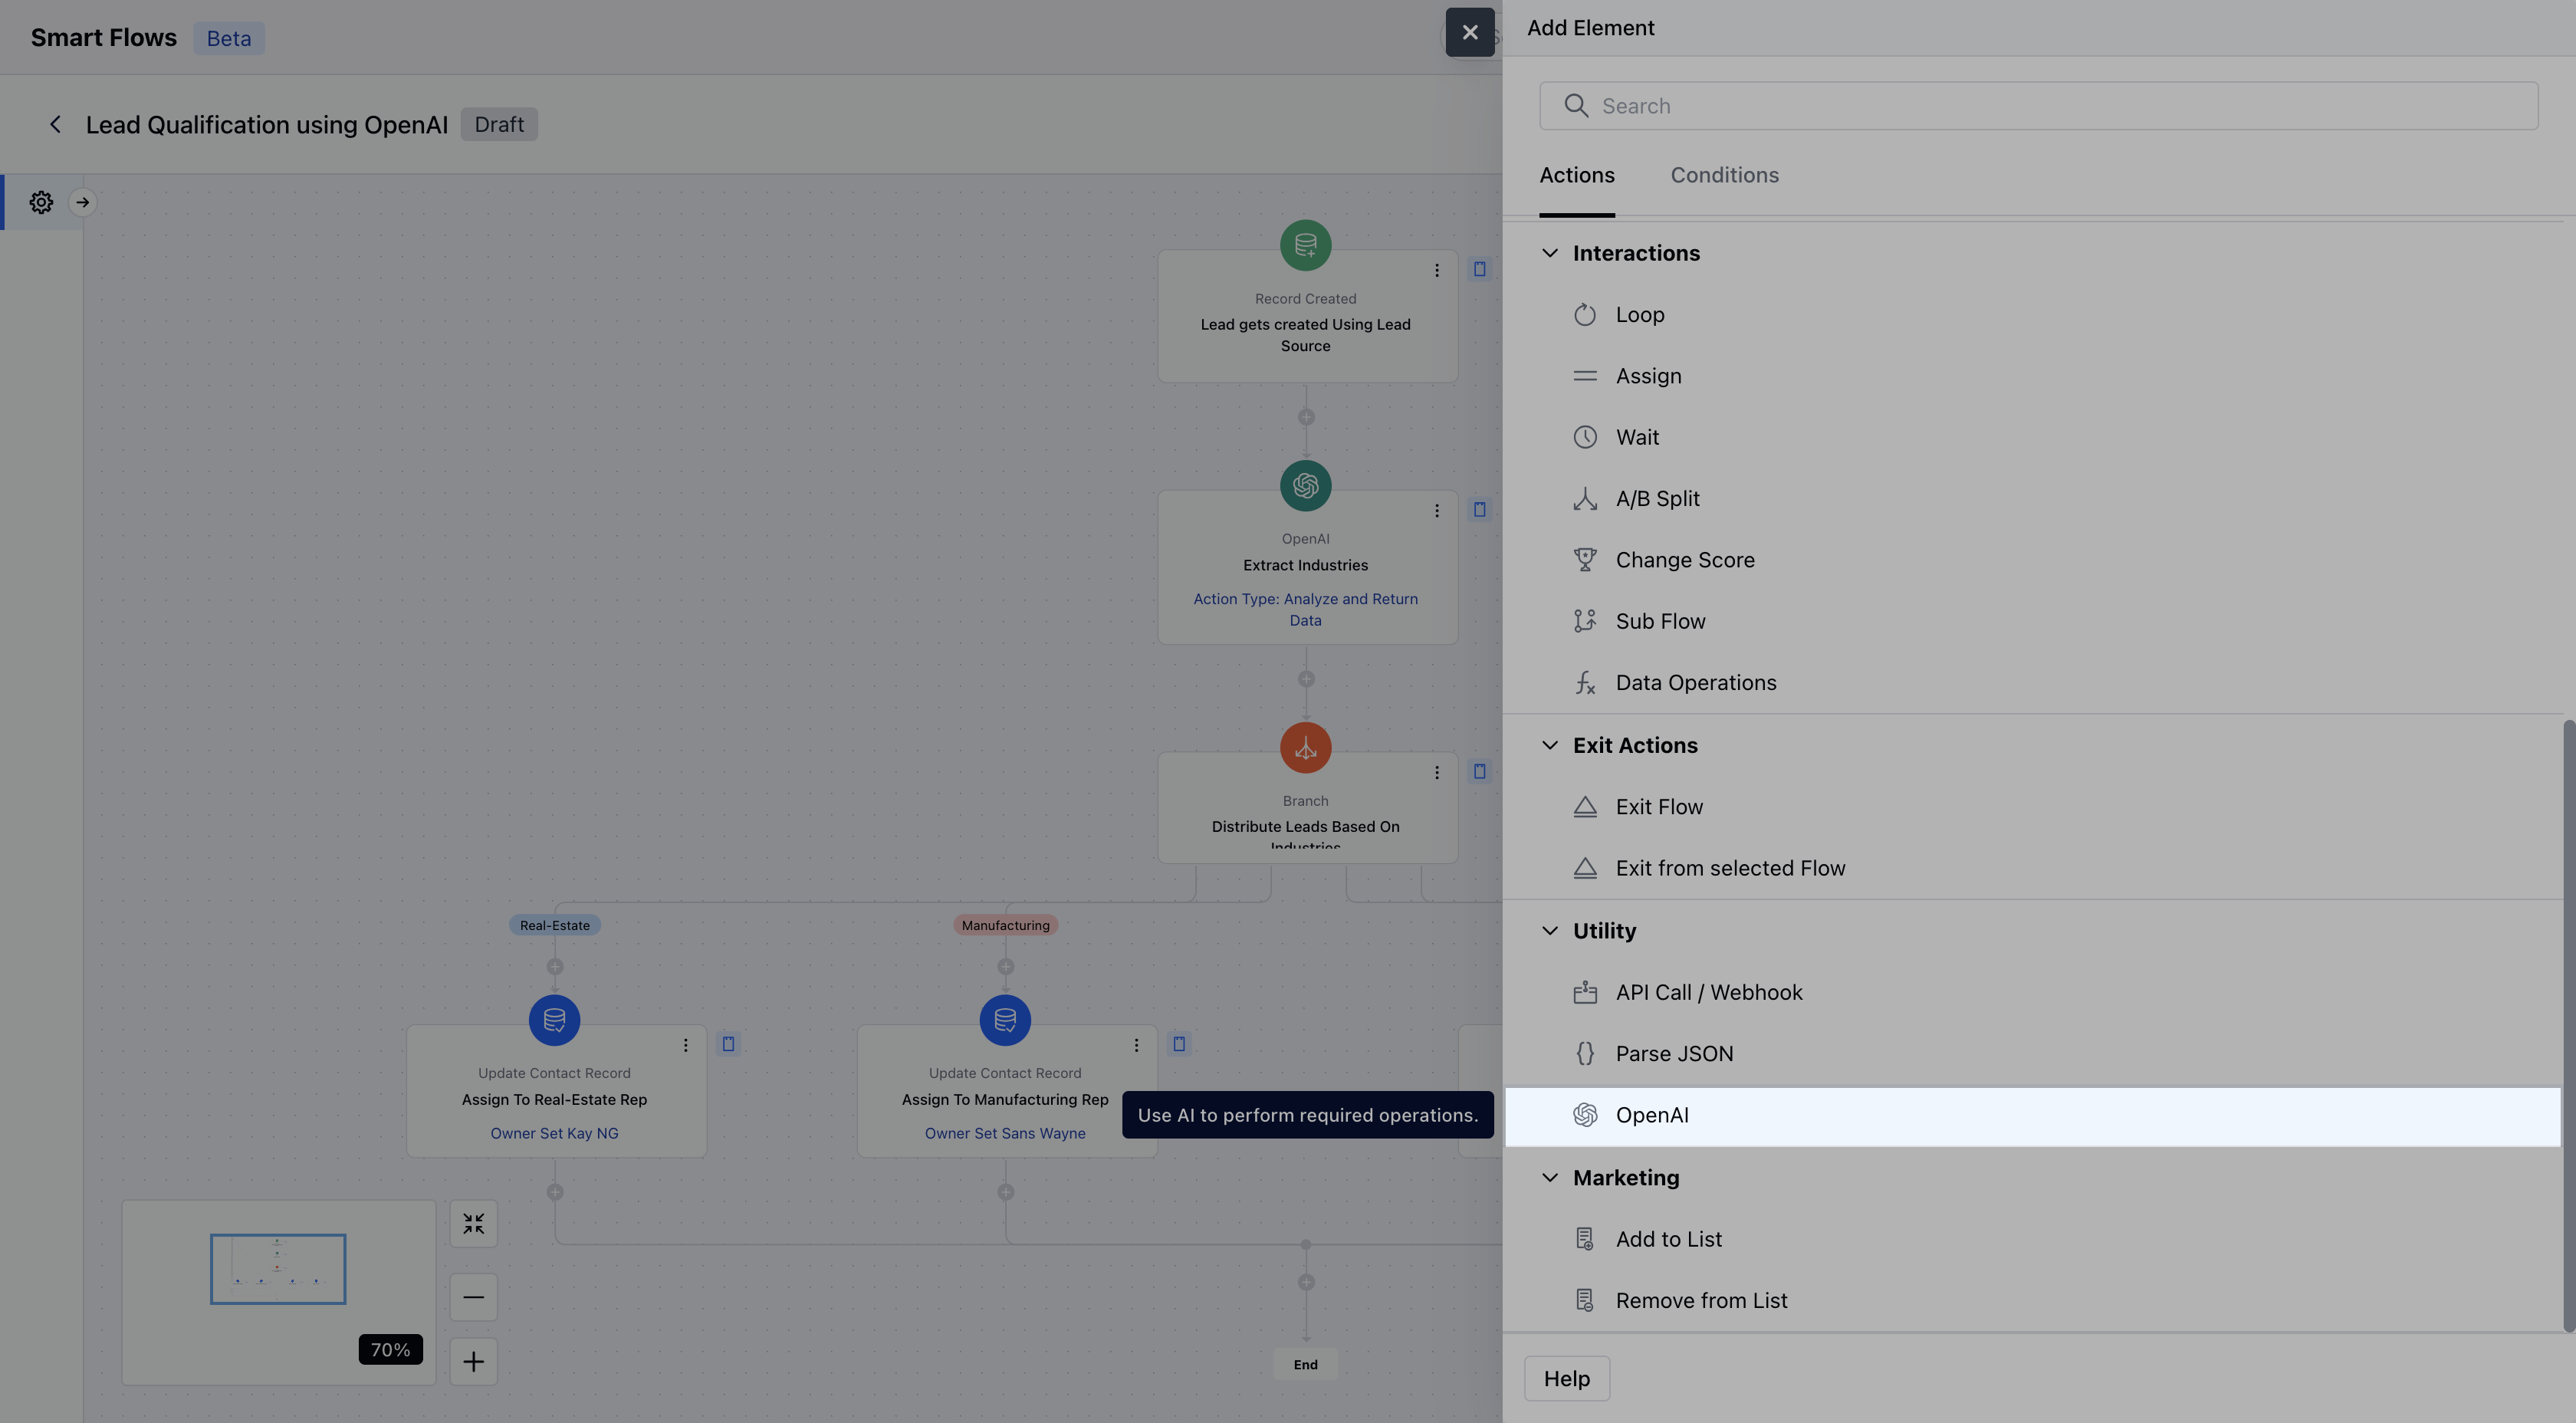Add API Call / Webhook element
The width and height of the screenshot is (2576, 1423).
click(x=1708, y=993)
